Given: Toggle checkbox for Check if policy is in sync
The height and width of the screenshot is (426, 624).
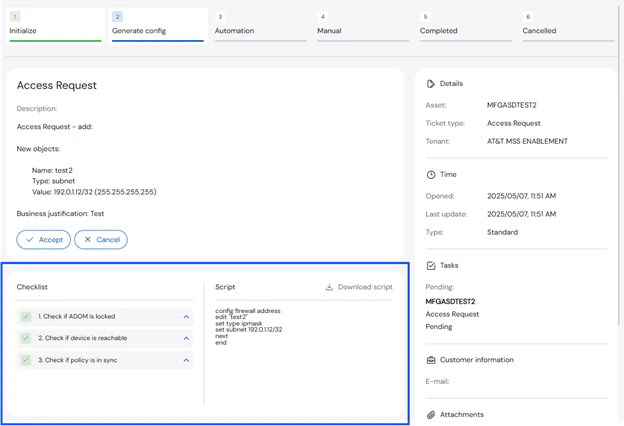Looking at the screenshot, I should click(x=26, y=360).
